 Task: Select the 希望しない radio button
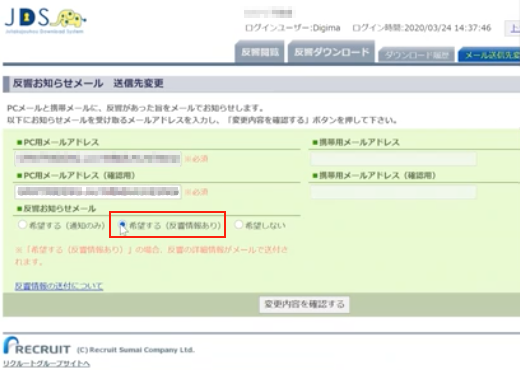coord(238,225)
